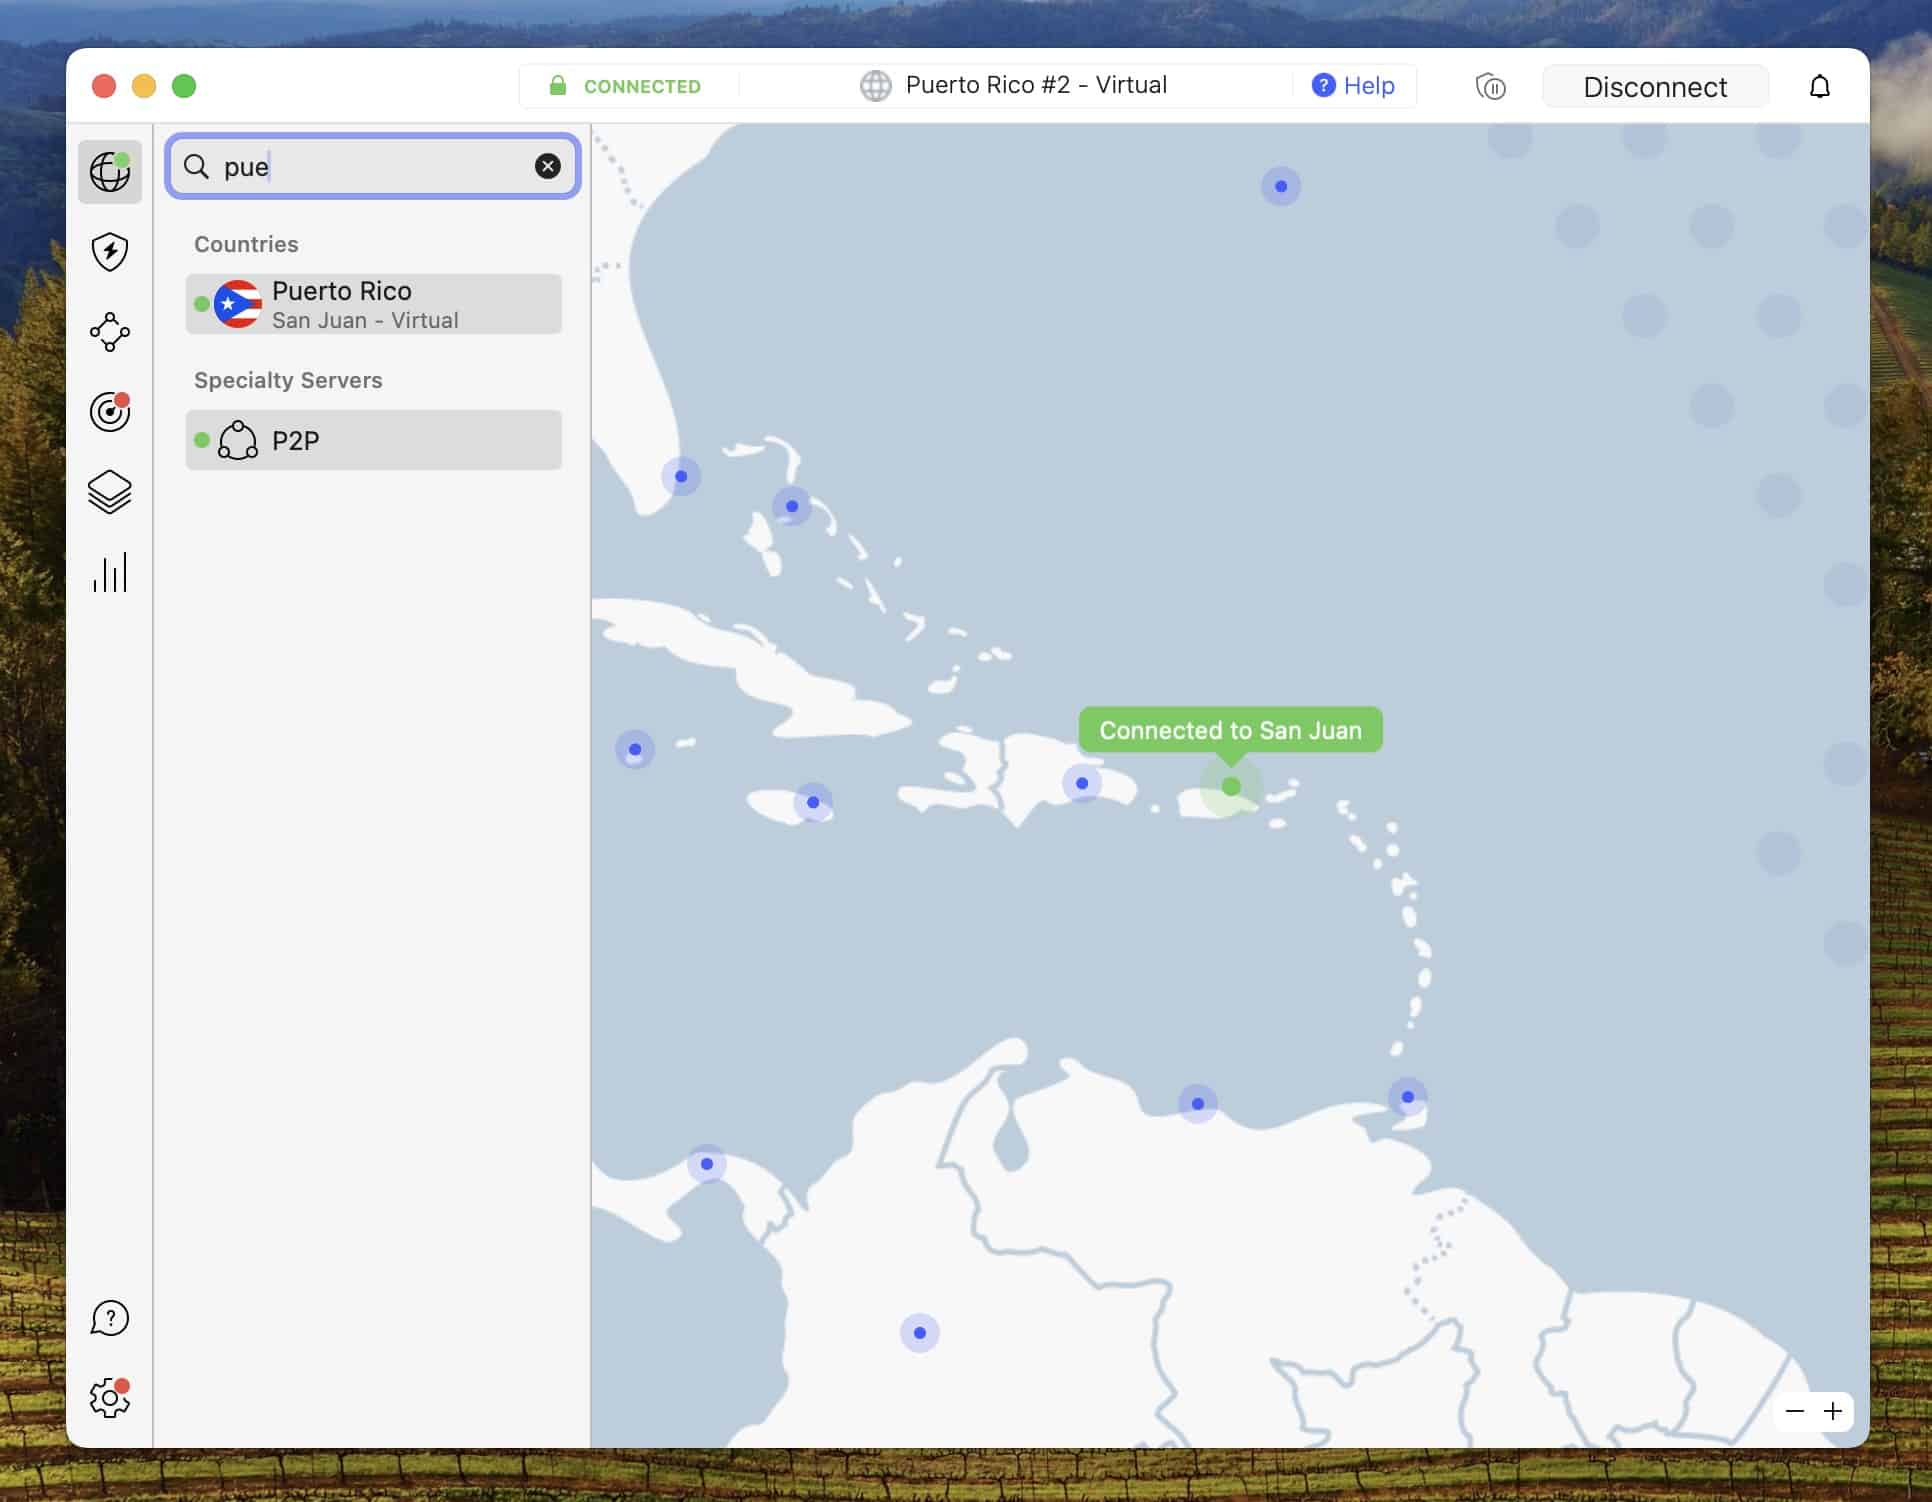Click the green lock Connected icon
The height and width of the screenshot is (1502, 1932).
(558, 86)
